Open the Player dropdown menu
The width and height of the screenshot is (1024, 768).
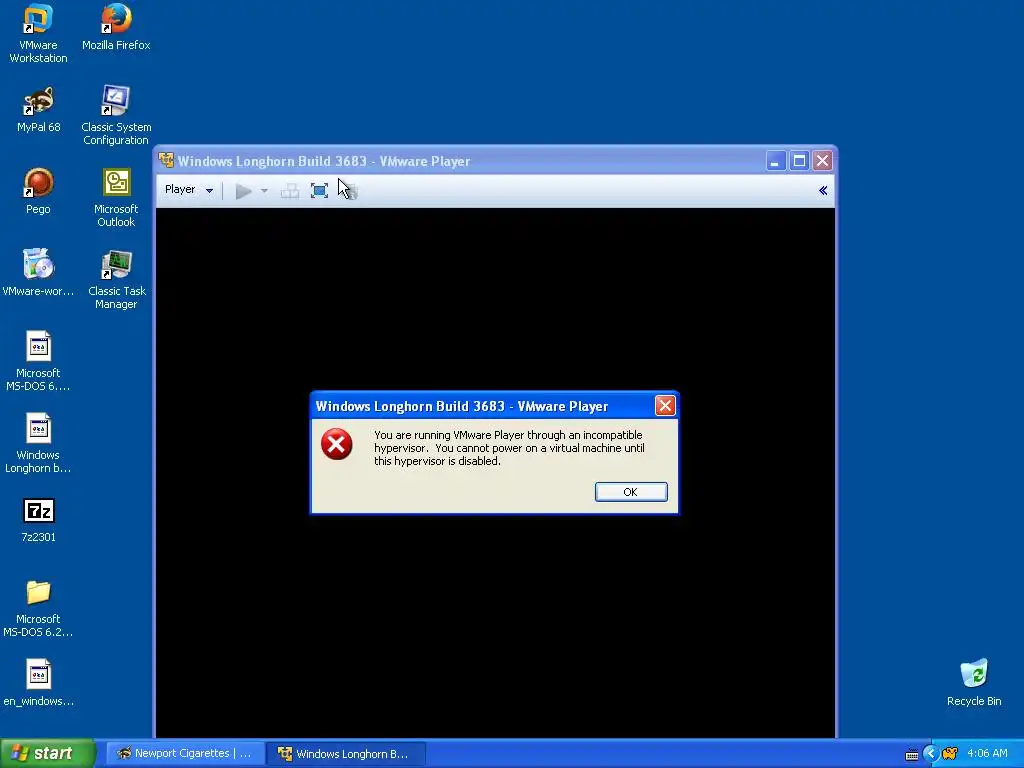click(189, 190)
